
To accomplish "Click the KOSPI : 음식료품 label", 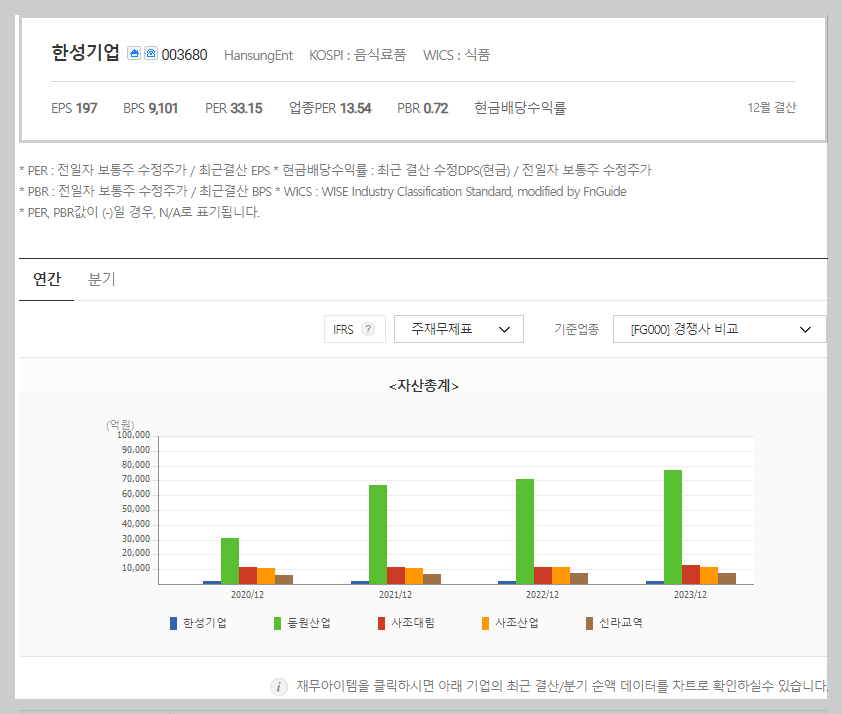I will pyautogui.click(x=358, y=55).
